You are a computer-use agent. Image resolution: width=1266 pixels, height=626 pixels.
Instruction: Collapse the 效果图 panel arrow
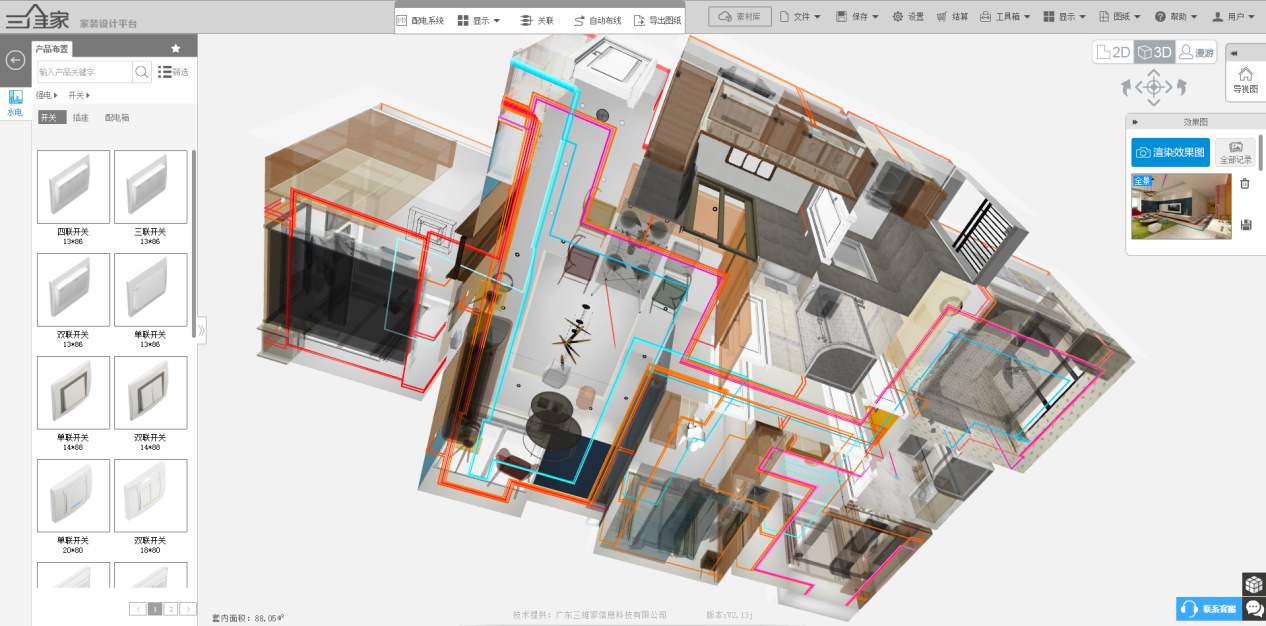[1135, 122]
